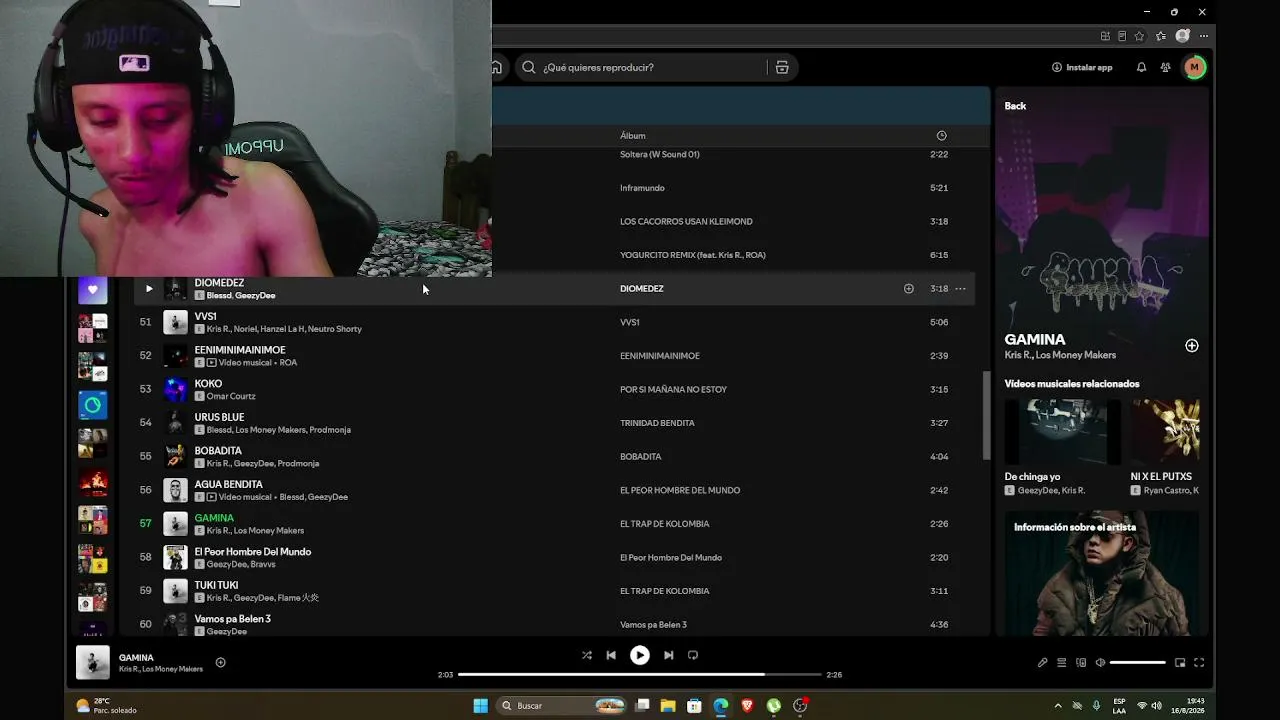Open Microsoft Store from the taskbar
This screenshot has height=720, width=1280.
[x=694, y=706]
